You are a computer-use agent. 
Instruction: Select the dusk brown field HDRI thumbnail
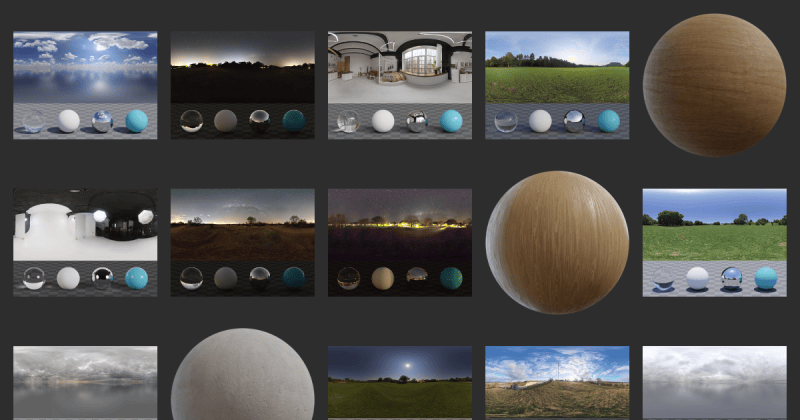click(242, 242)
